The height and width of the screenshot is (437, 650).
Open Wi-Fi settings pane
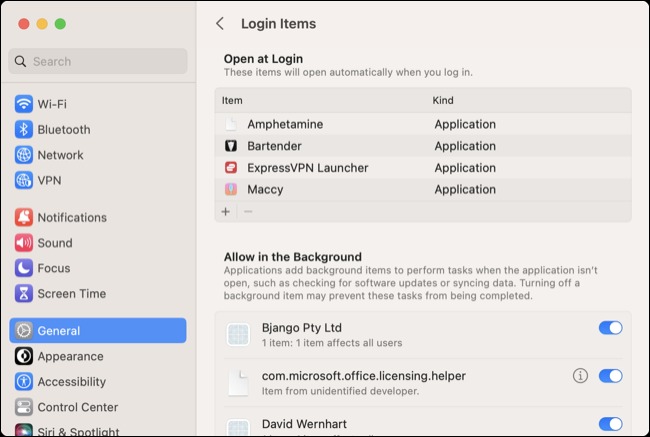click(x=98, y=104)
